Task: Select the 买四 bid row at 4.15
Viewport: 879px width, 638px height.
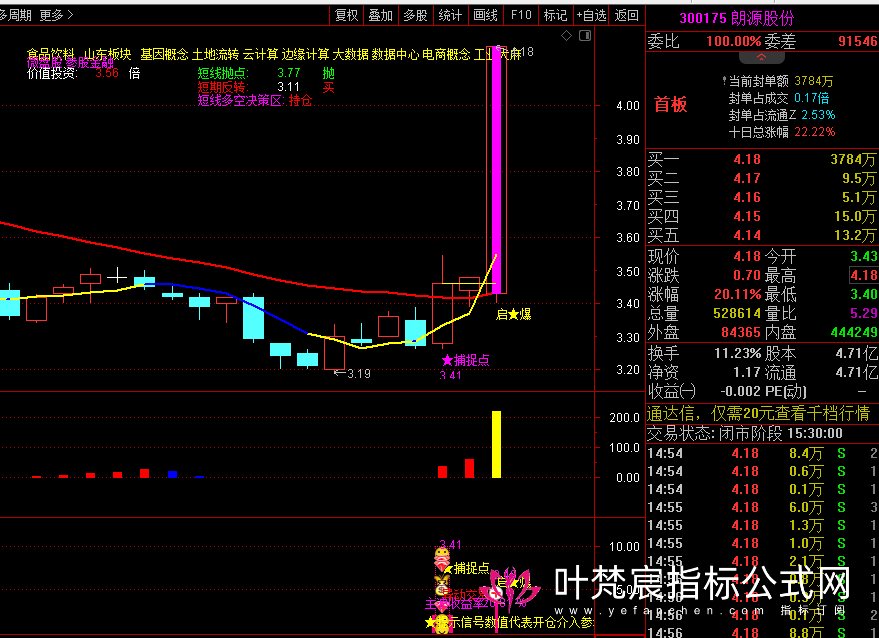Action: 762,216
